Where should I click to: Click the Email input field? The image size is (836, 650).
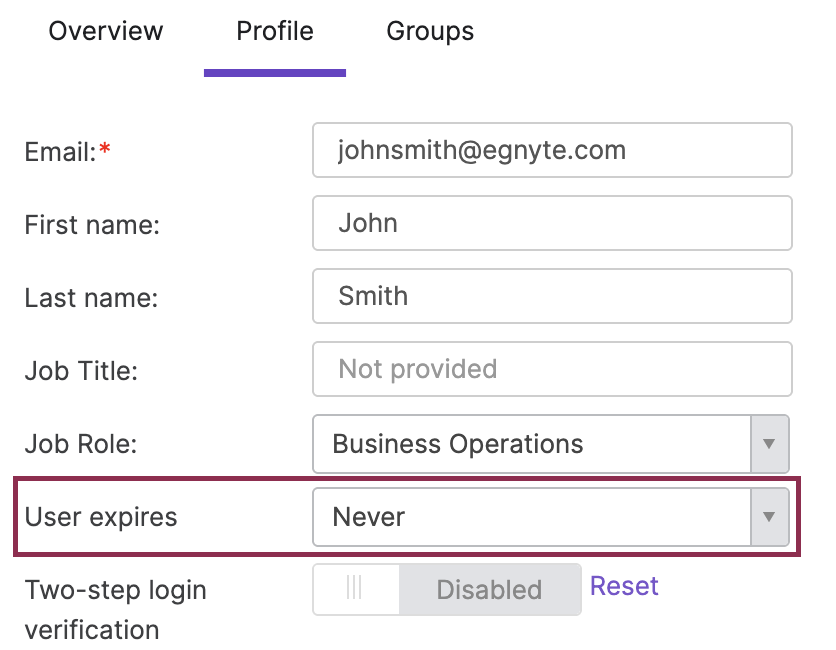tap(551, 150)
